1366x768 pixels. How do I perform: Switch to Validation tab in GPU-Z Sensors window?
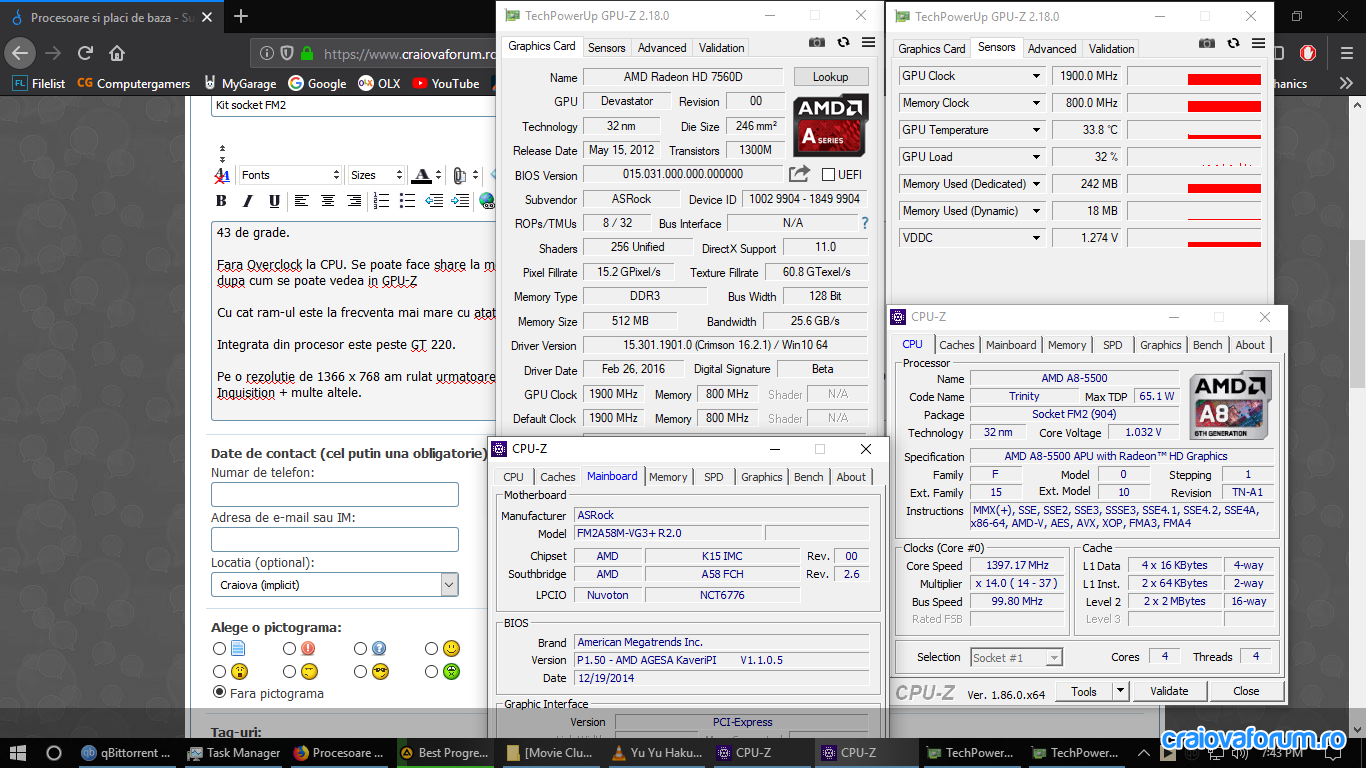click(x=1111, y=49)
